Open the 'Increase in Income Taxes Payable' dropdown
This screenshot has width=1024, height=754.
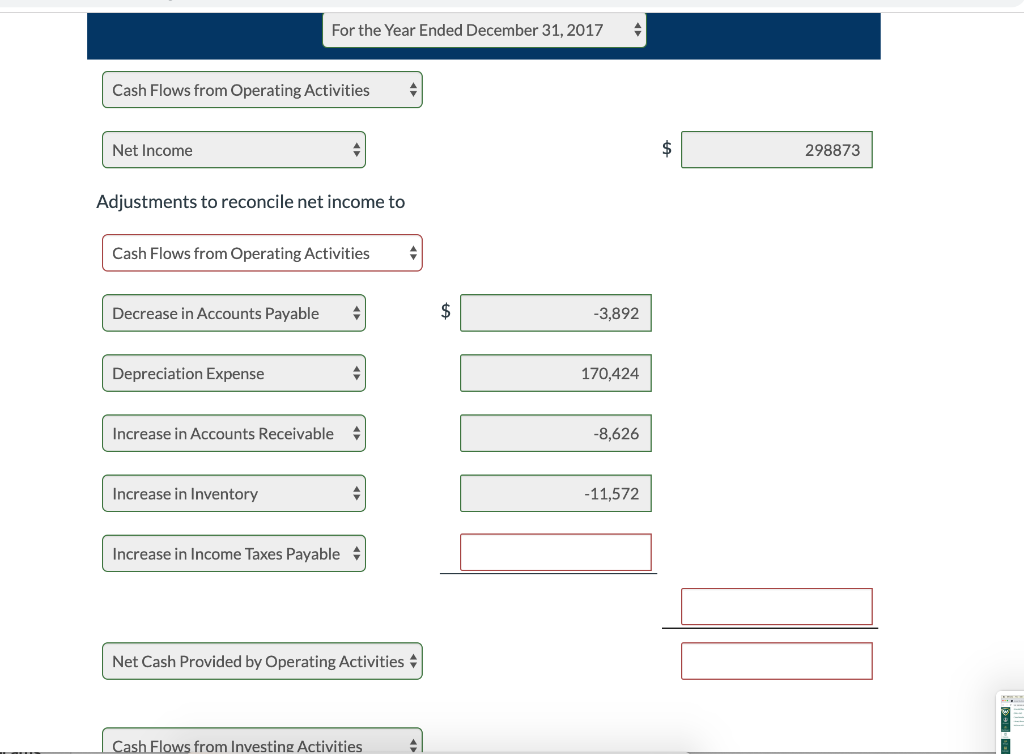pos(234,553)
